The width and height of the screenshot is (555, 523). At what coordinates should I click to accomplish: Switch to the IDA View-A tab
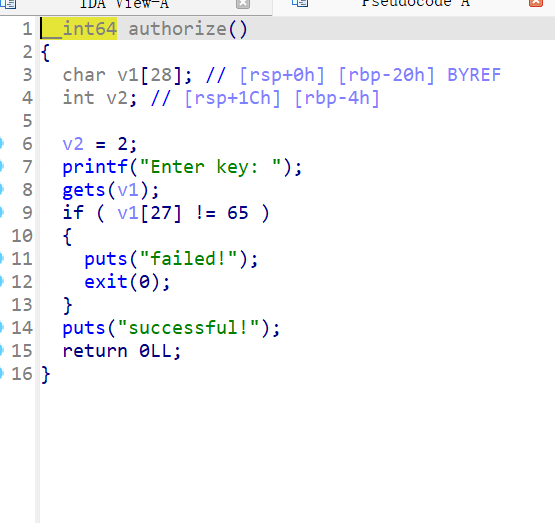click(124, 4)
